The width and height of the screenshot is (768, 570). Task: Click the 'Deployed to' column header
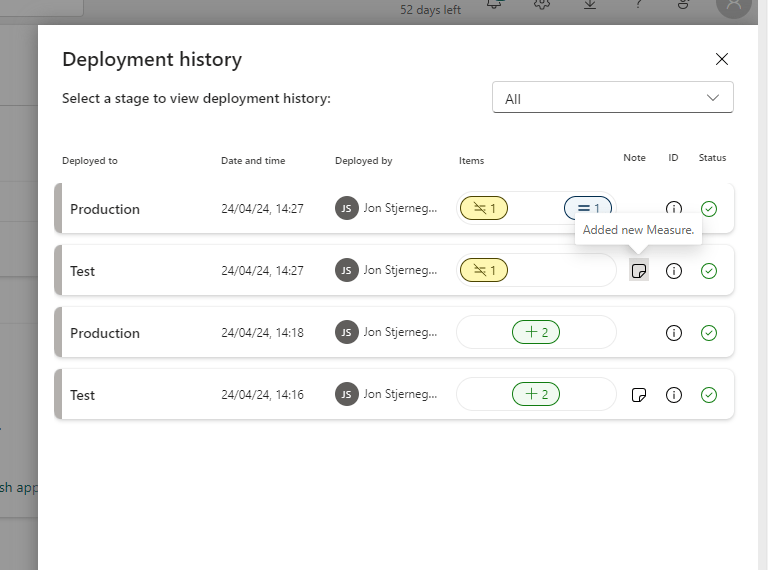(x=90, y=160)
